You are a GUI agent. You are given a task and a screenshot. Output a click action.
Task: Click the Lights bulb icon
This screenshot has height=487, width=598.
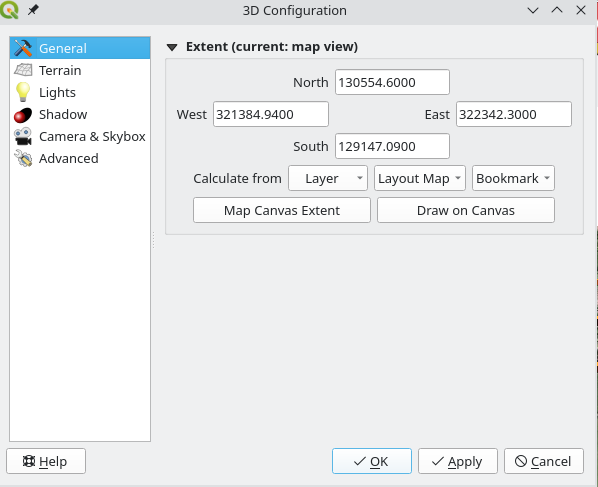(23, 92)
